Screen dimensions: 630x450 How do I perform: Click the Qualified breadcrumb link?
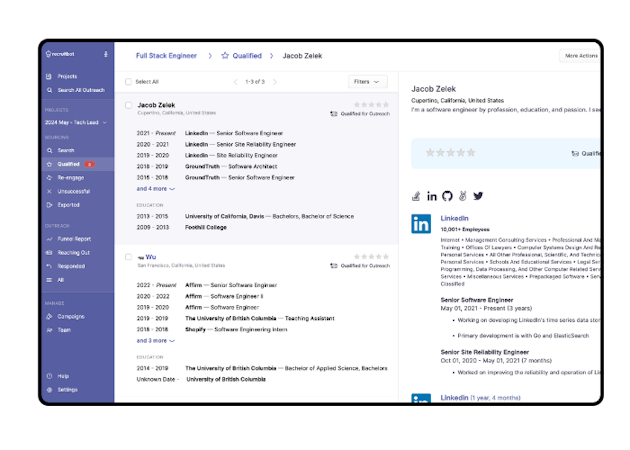[x=247, y=56]
